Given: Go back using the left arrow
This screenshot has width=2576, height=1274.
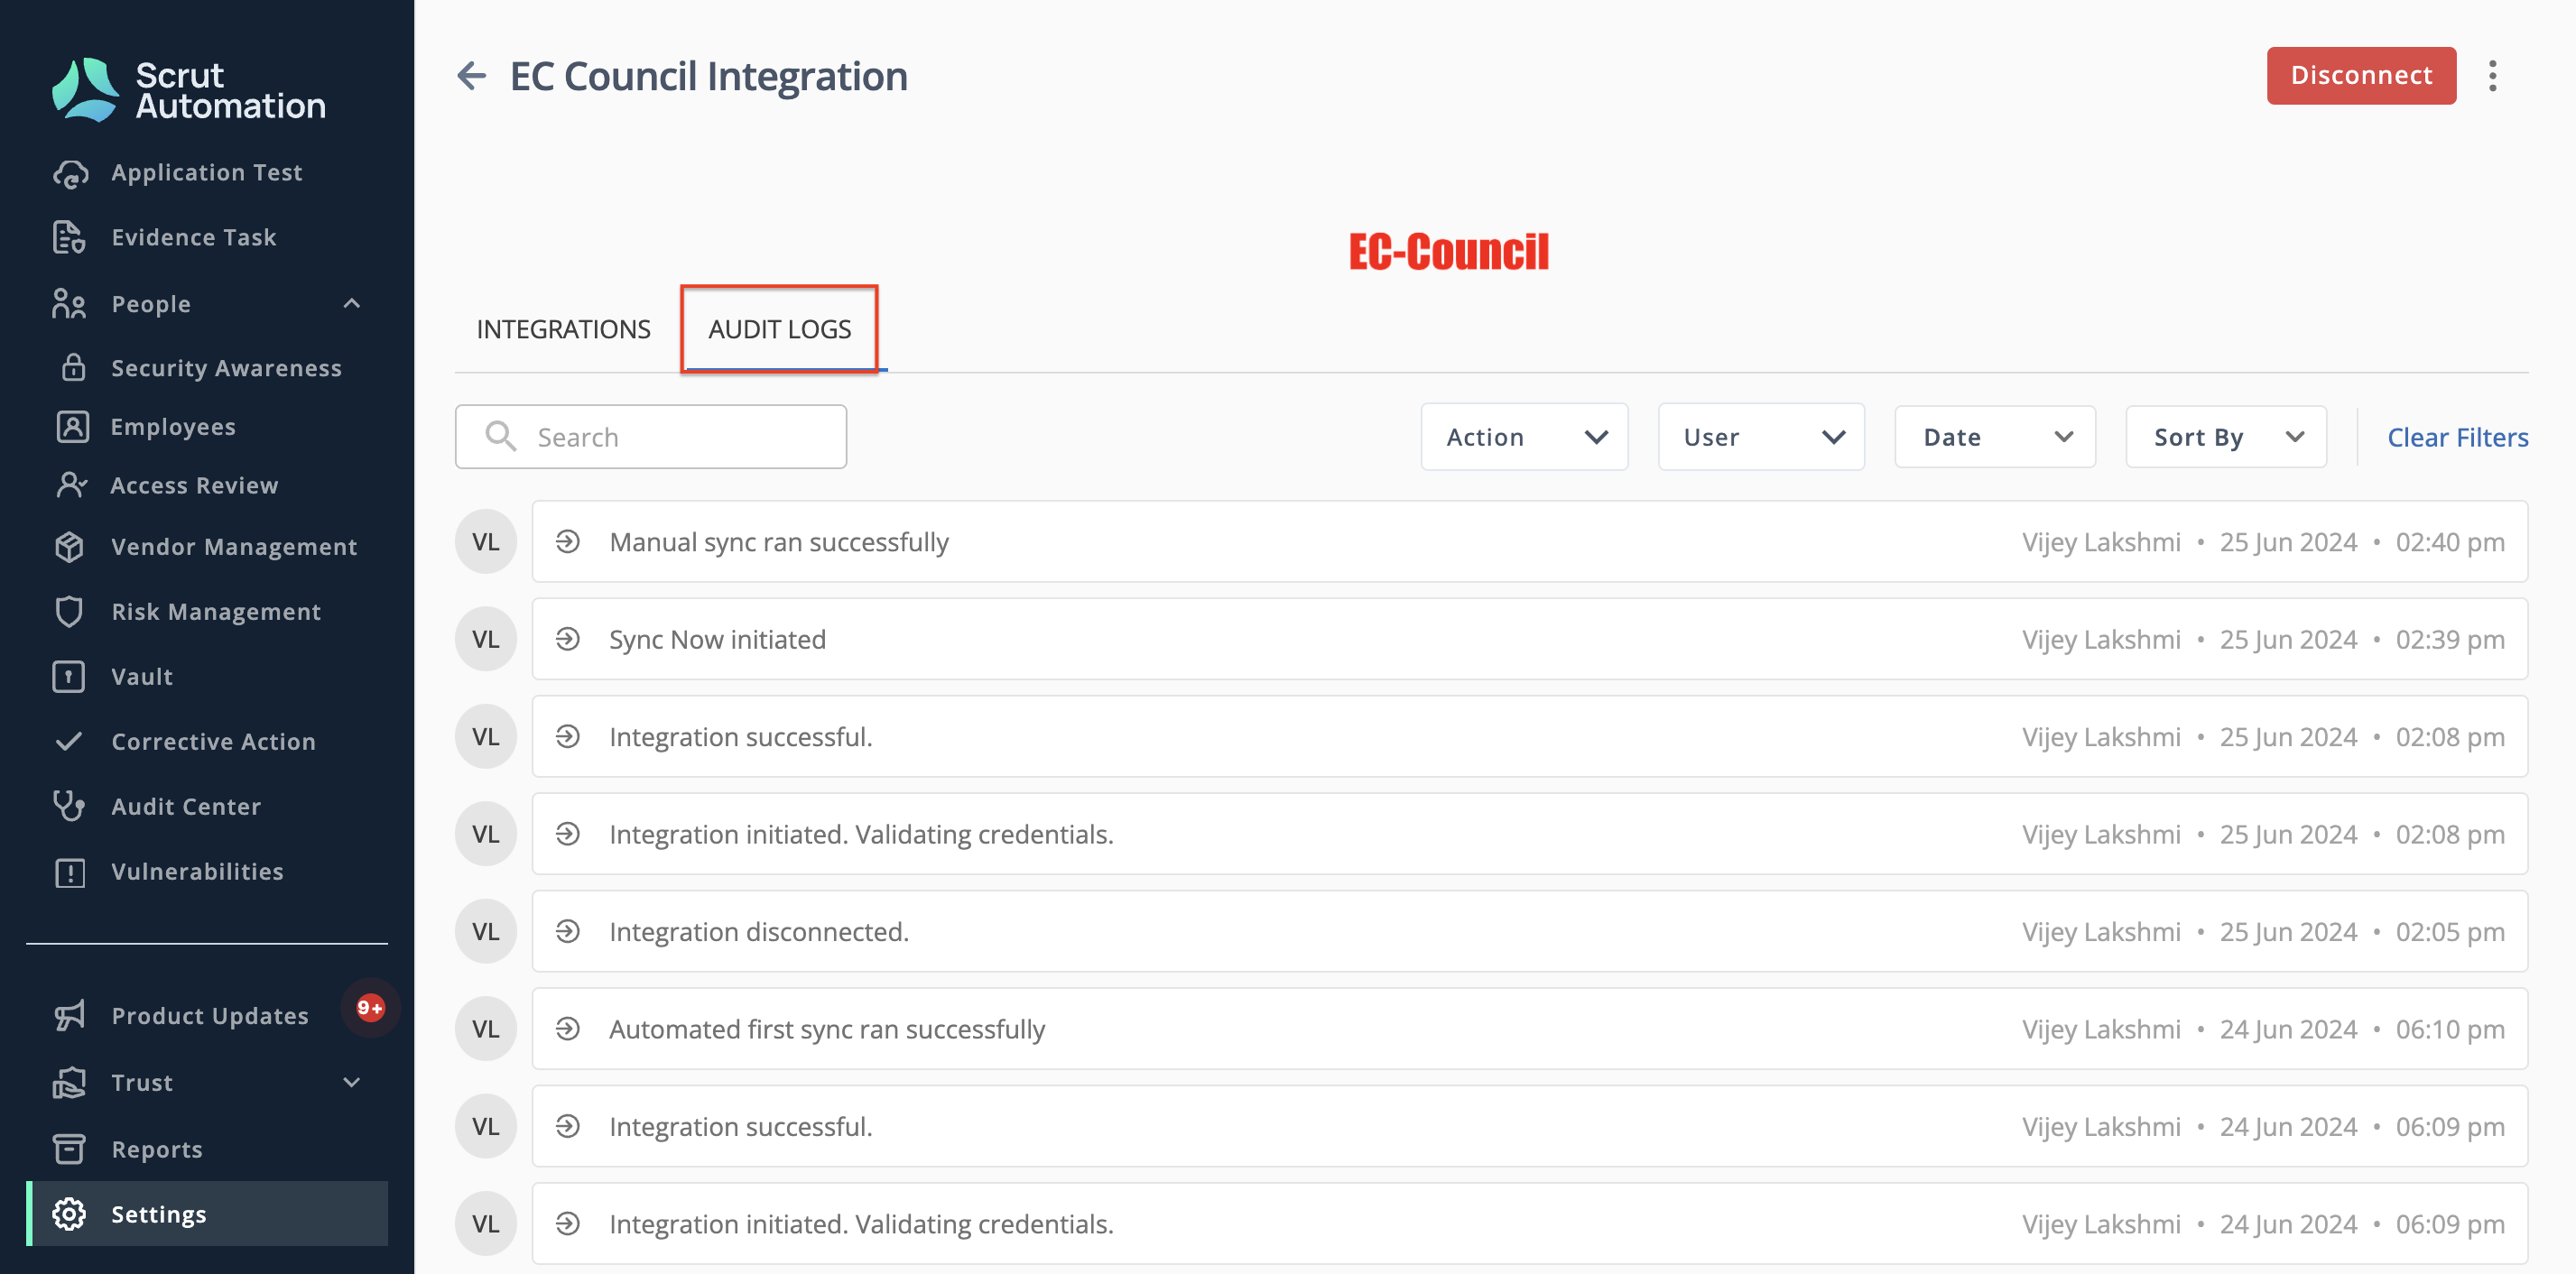Looking at the screenshot, I should (471, 75).
